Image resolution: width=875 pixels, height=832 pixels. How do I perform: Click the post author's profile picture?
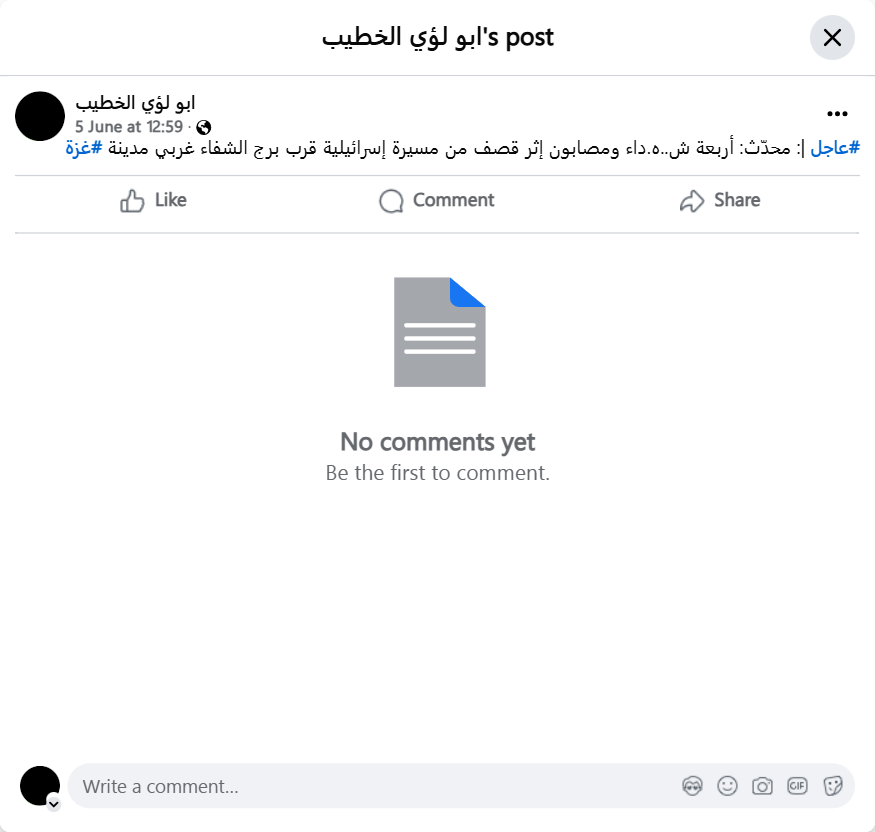40,116
